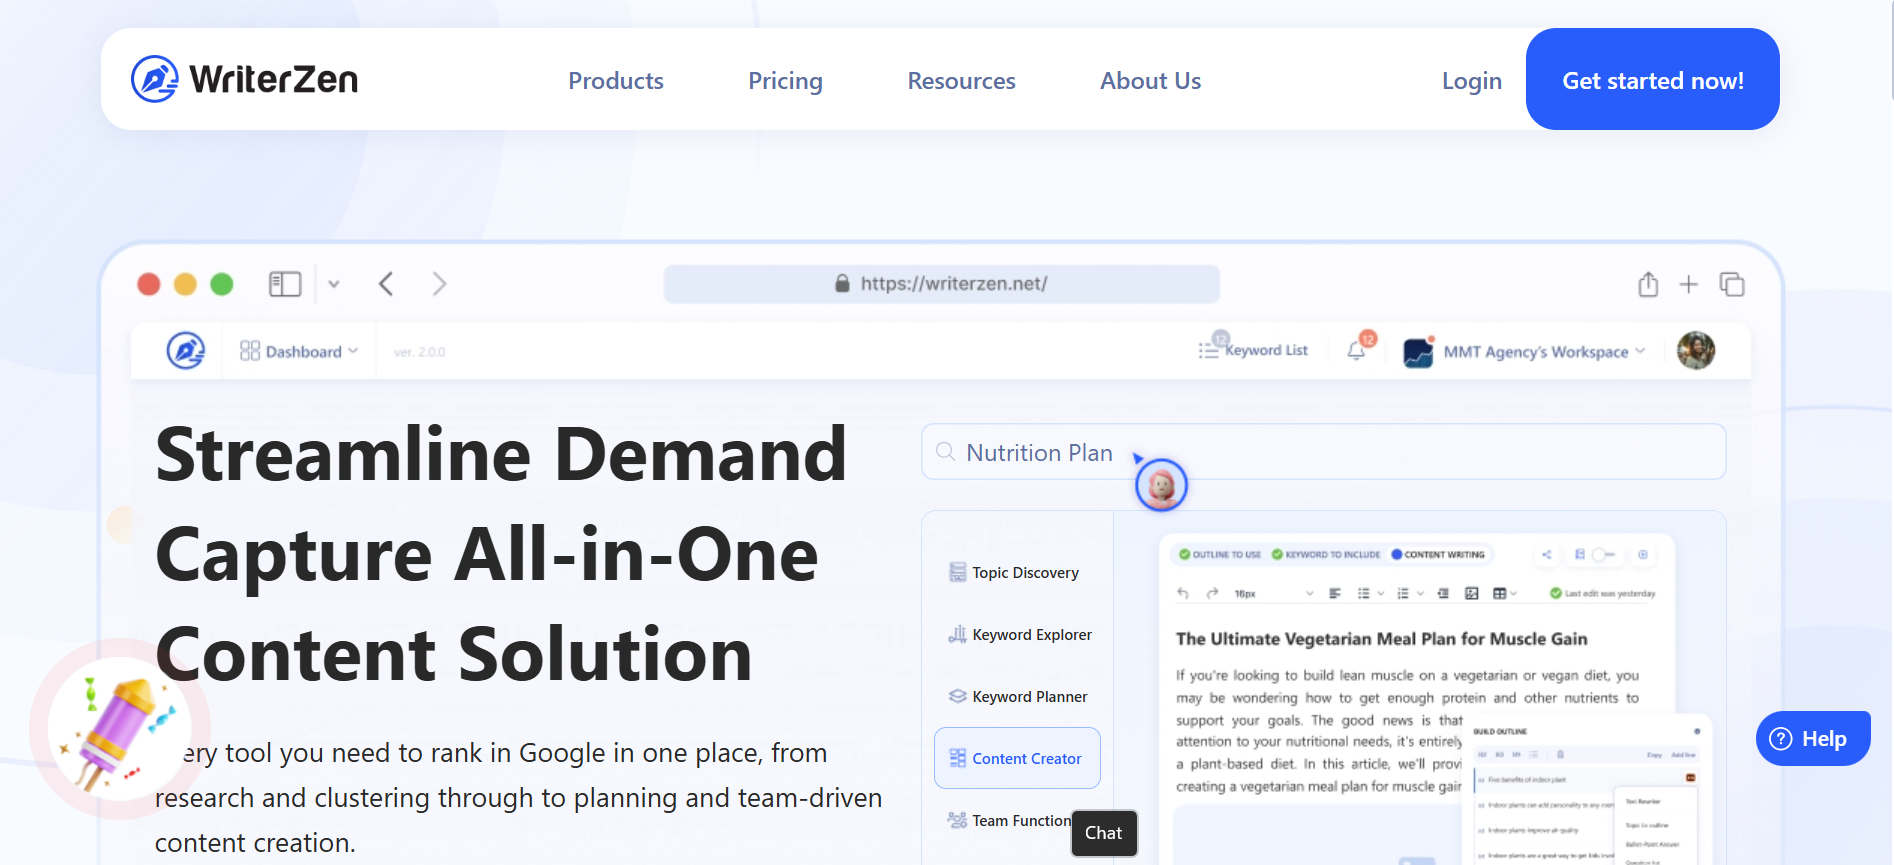Expand the bullet list style arrow
Viewport: 1894px width, 865px height.
(1381, 593)
